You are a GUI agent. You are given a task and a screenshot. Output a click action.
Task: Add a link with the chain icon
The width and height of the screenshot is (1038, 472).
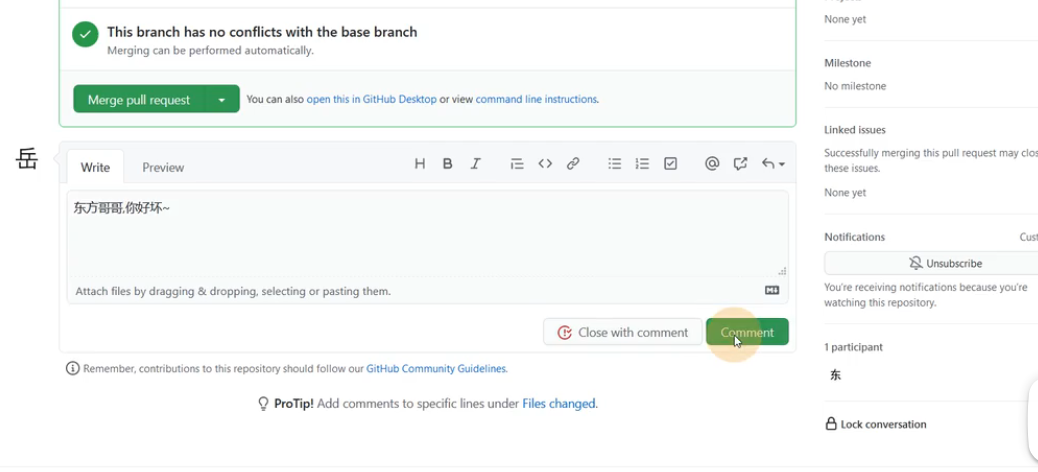573,164
